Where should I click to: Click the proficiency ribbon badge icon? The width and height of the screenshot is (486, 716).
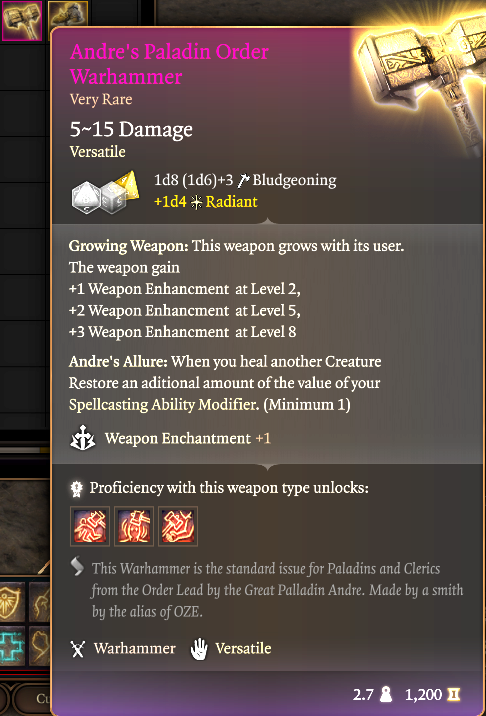[x=76, y=489]
